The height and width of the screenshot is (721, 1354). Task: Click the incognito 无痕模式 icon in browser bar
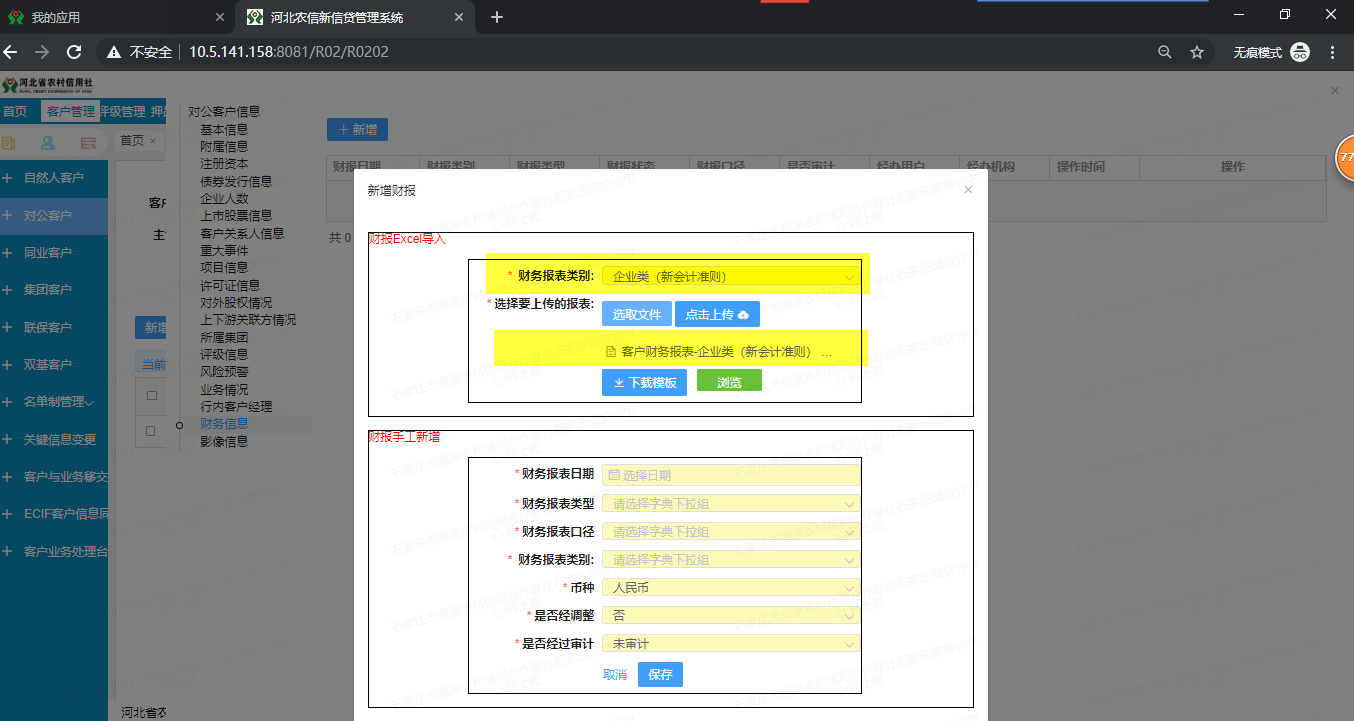click(1299, 51)
